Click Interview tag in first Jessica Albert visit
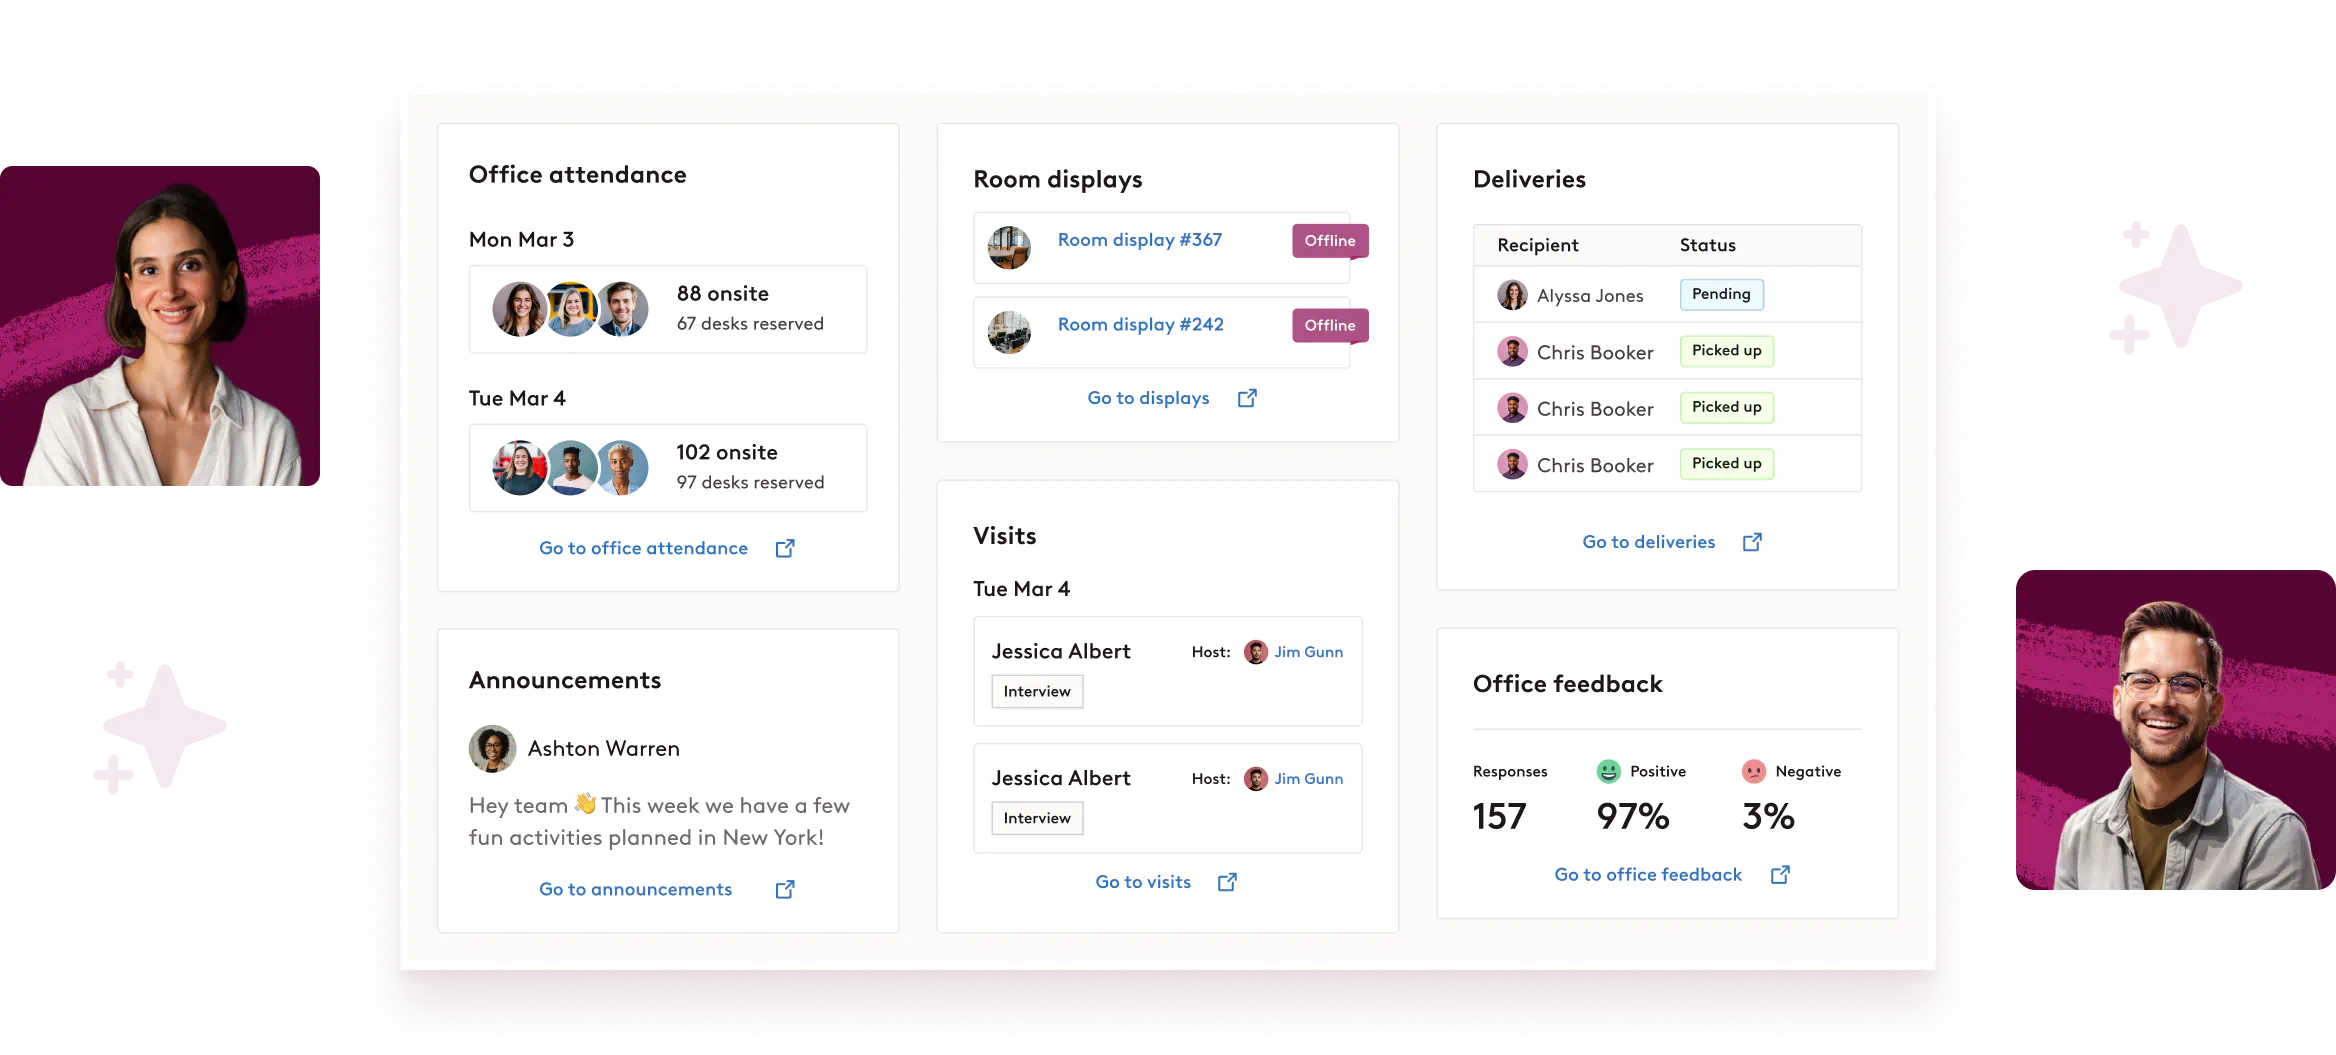2336x1055 pixels. click(1037, 692)
